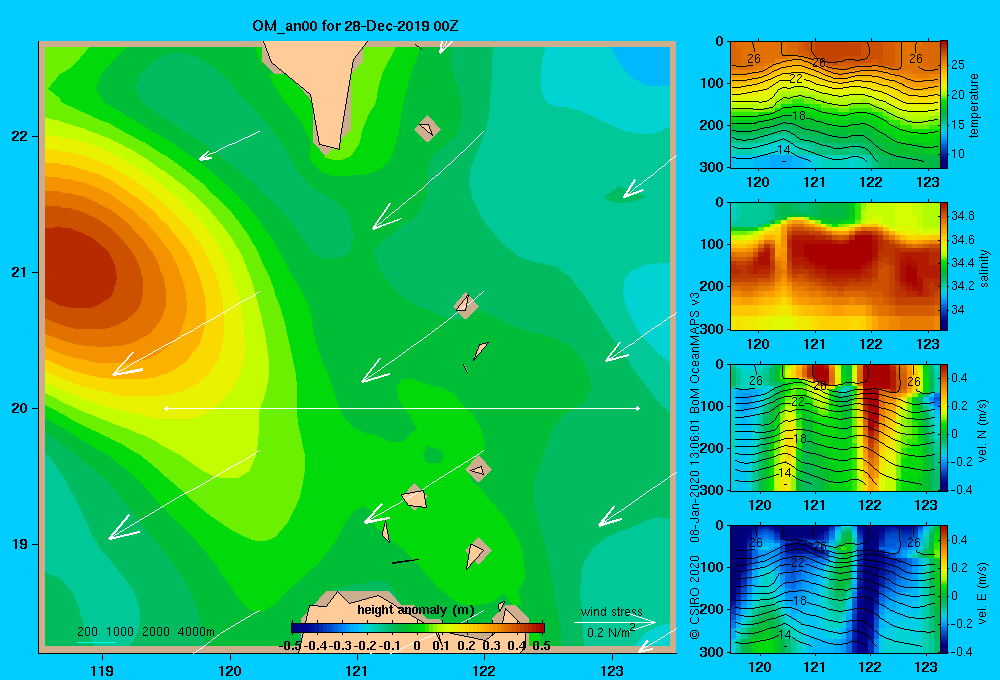Click the '14' contour label in the temperature panel

click(x=784, y=150)
